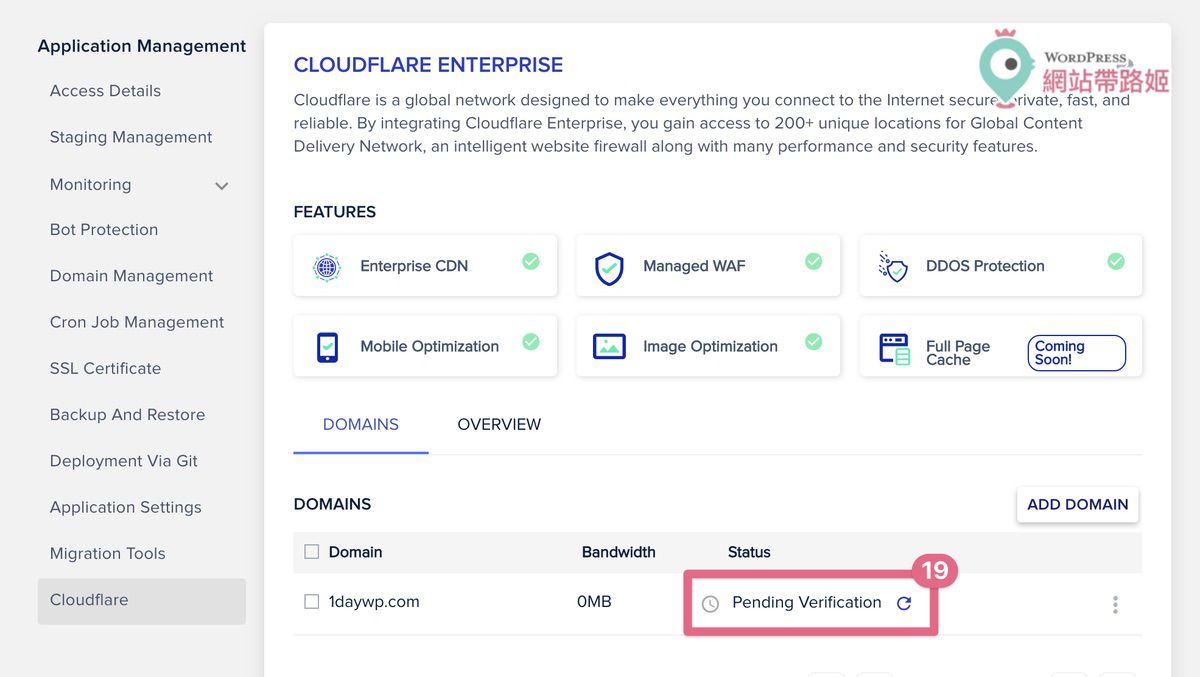
Task: Click the Coming Soon! badge
Action: pyautogui.click(x=1077, y=353)
